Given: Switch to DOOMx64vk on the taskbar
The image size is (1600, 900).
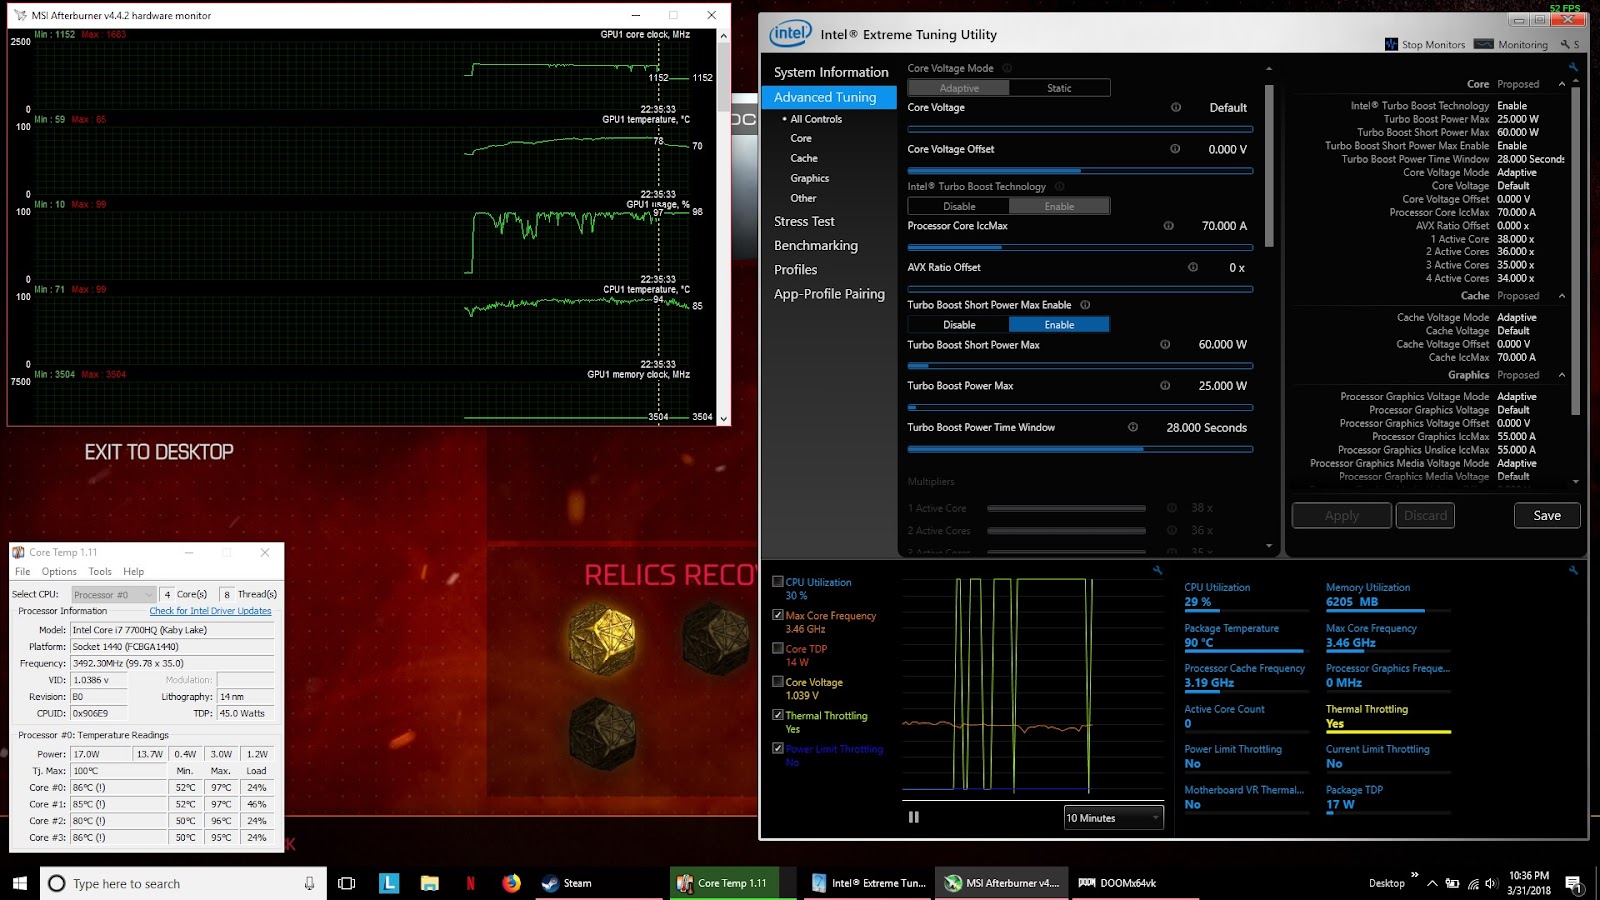Looking at the screenshot, I should 1135,883.
